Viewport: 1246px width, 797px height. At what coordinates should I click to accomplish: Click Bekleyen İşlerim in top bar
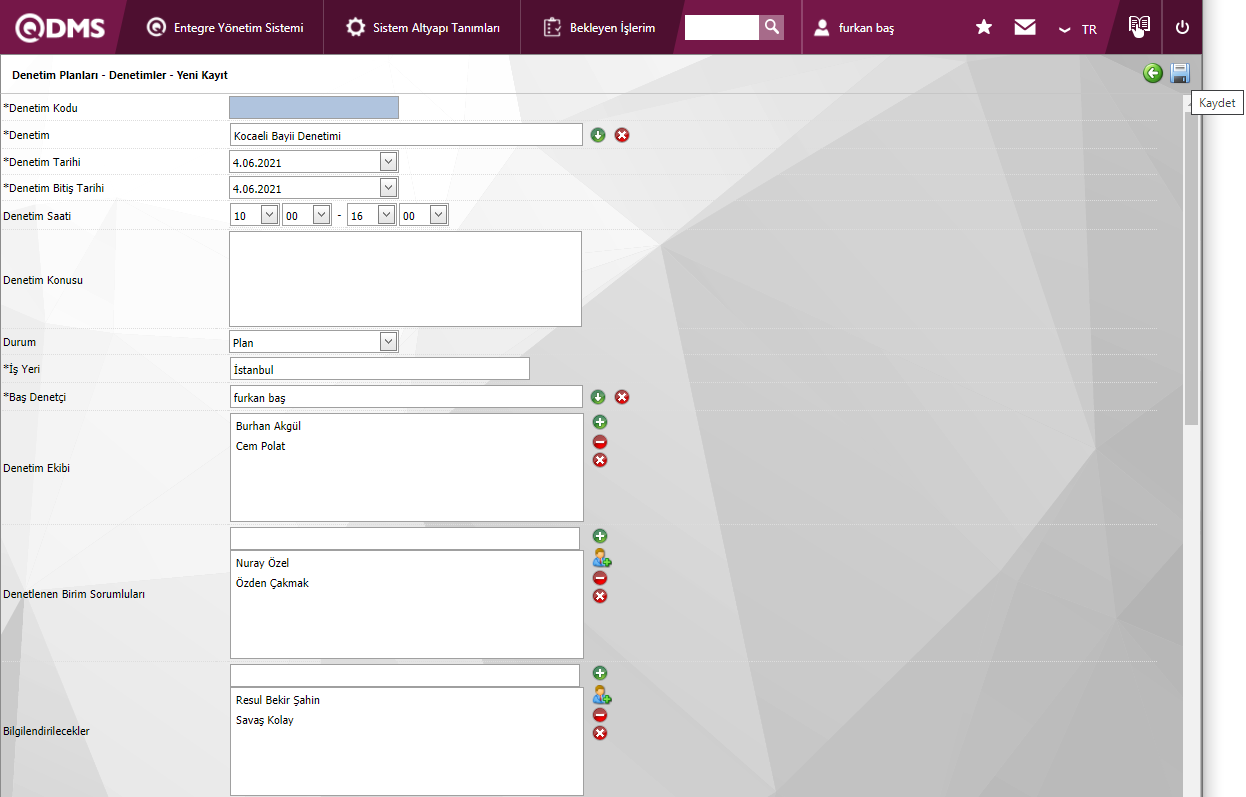point(600,27)
